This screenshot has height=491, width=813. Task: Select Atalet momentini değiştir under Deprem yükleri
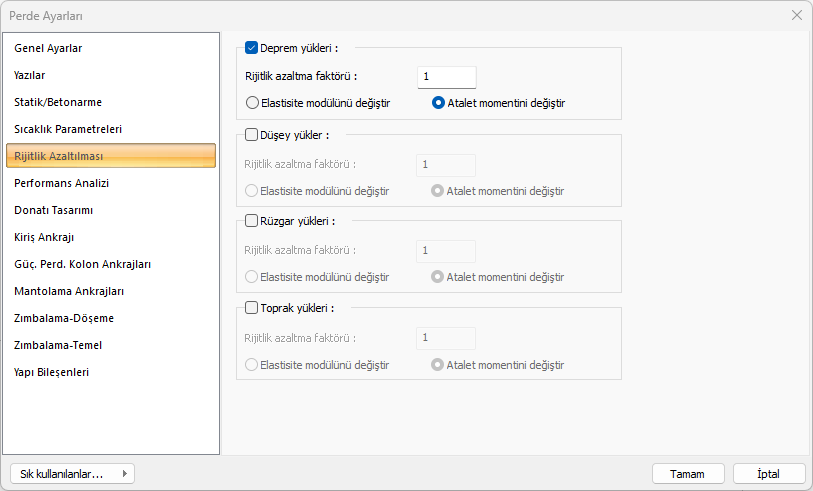pyautogui.click(x=438, y=102)
